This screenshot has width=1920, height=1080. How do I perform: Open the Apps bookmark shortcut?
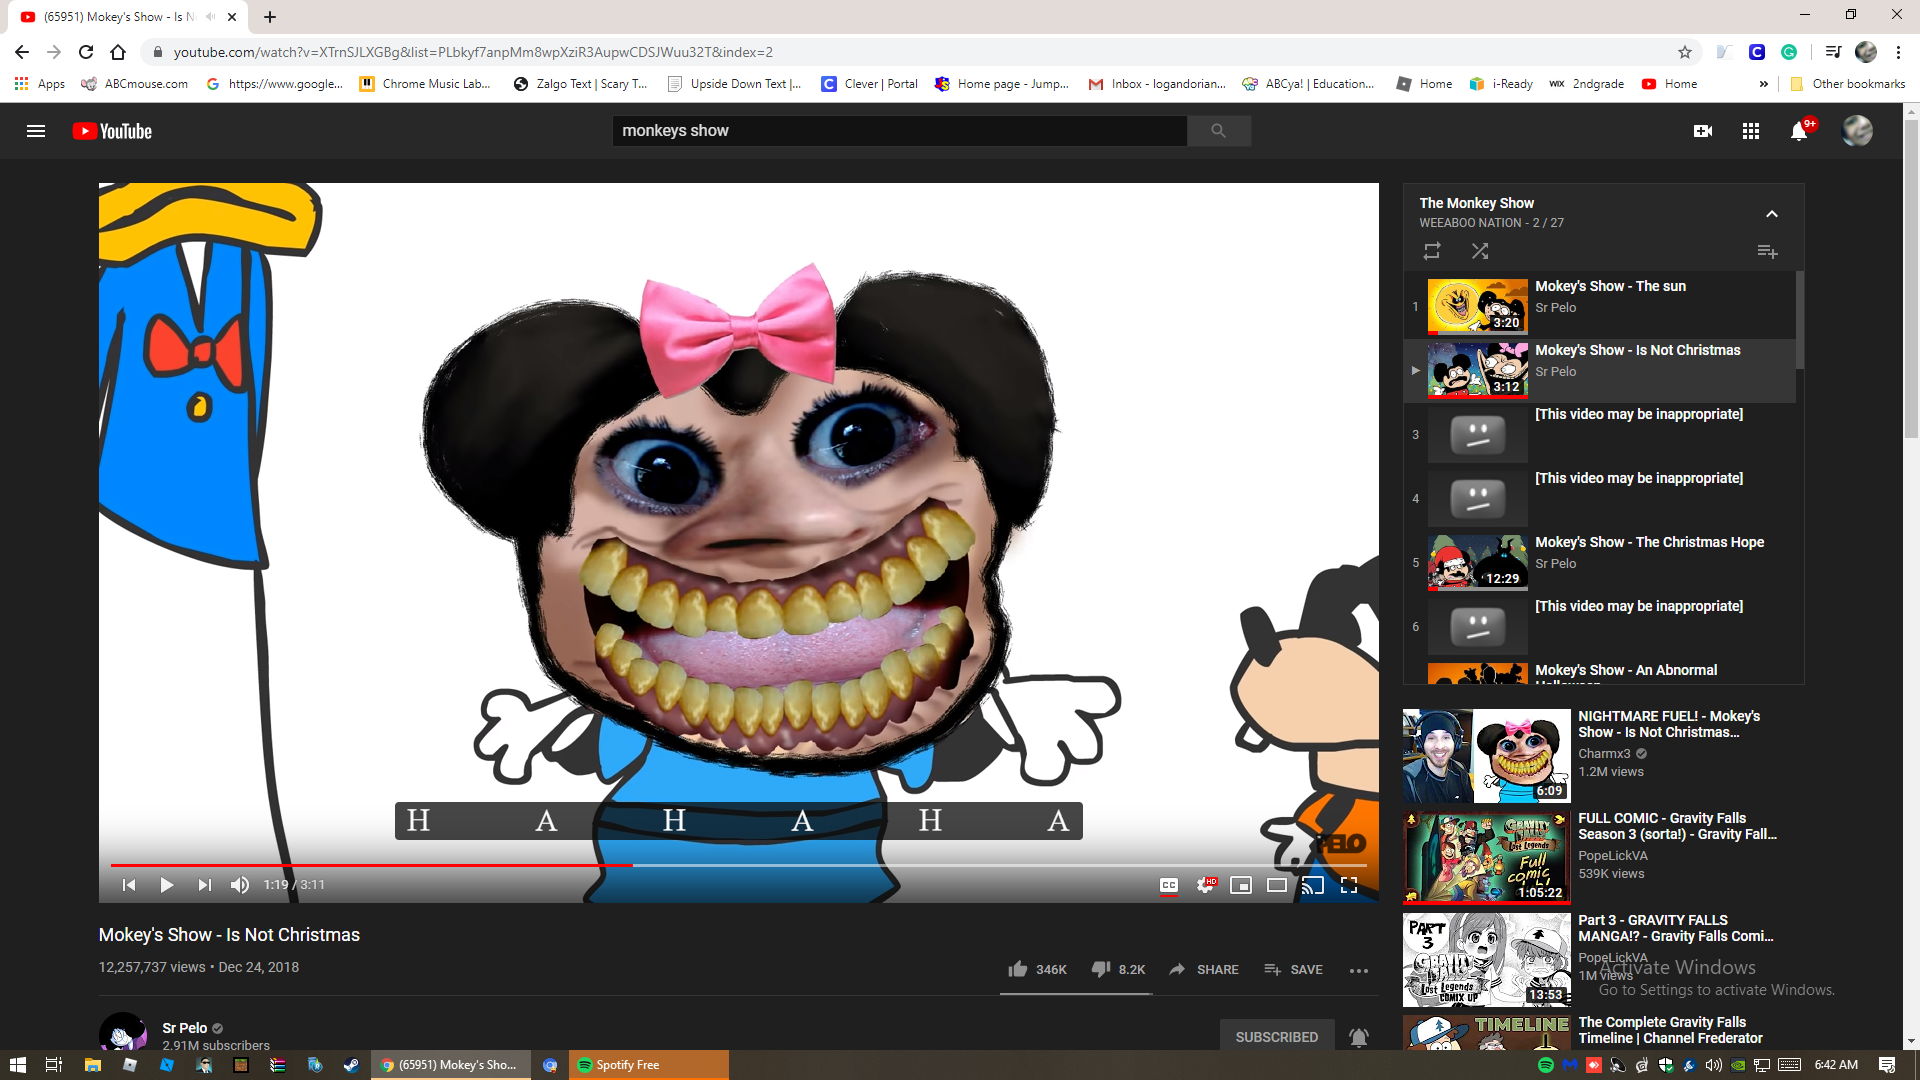40,84
